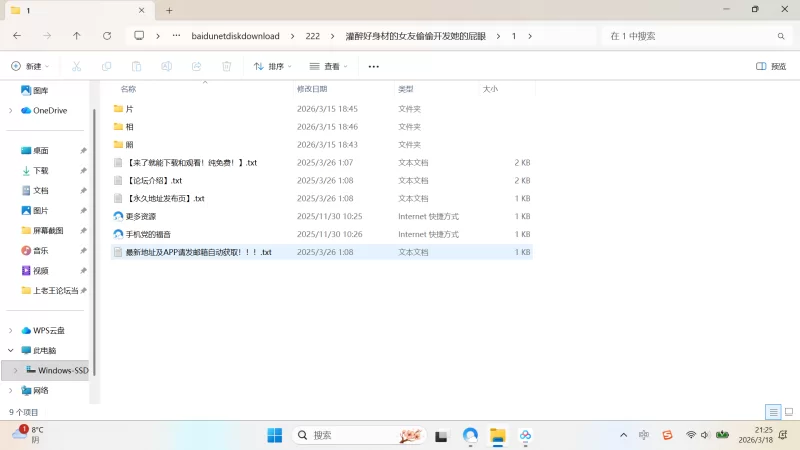Click the Cut scissors icon in toolbar
The width and height of the screenshot is (800, 450).
click(x=76, y=66)
